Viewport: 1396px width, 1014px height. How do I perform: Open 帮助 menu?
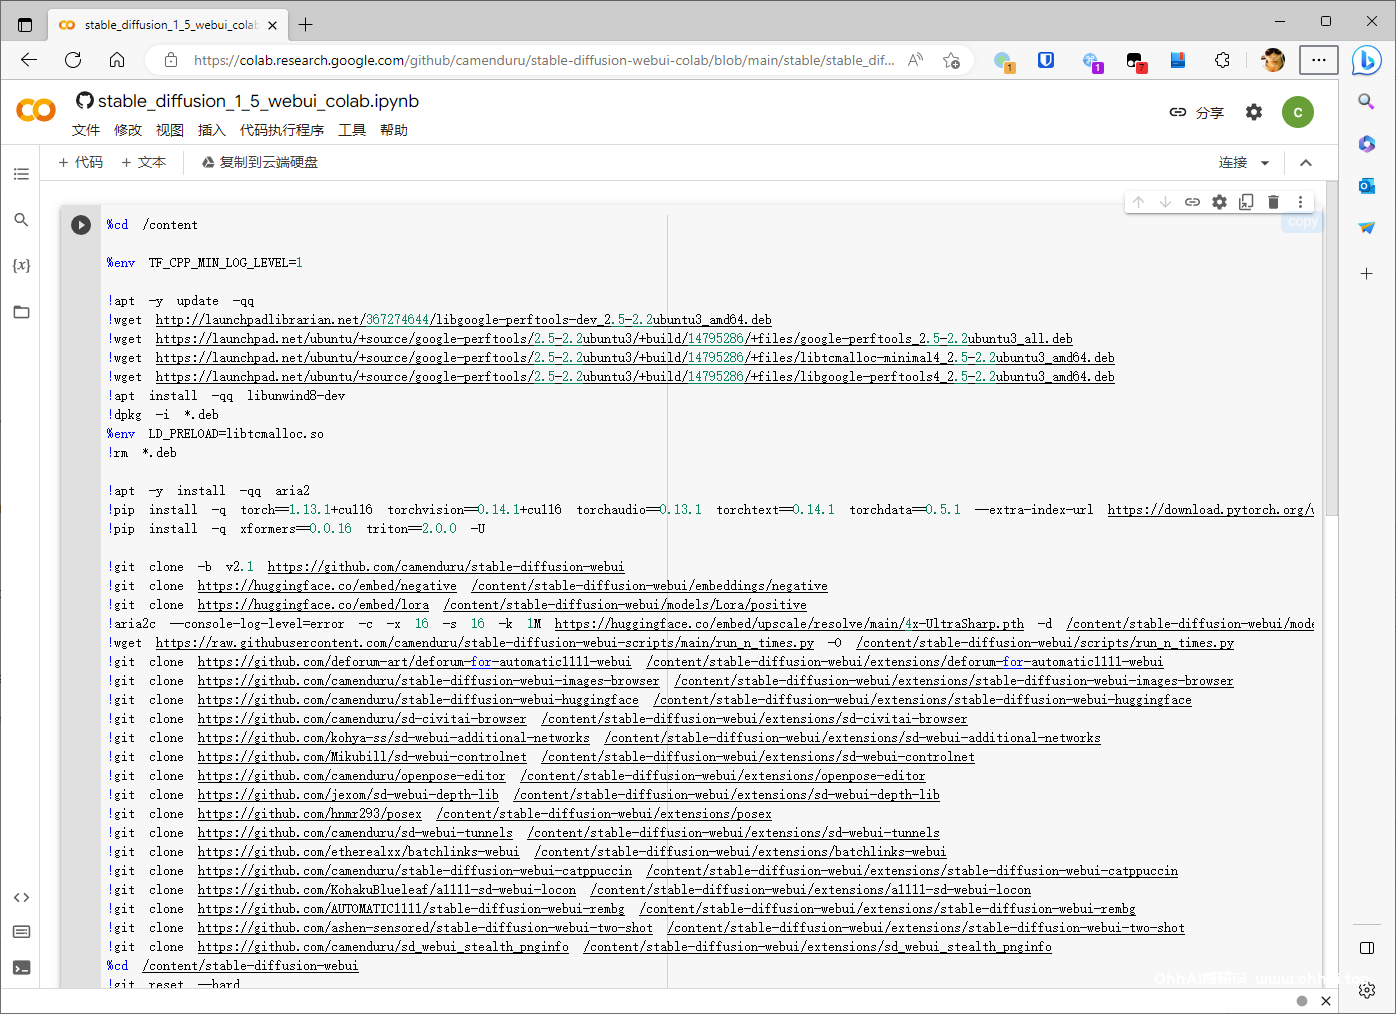point(394,130)
